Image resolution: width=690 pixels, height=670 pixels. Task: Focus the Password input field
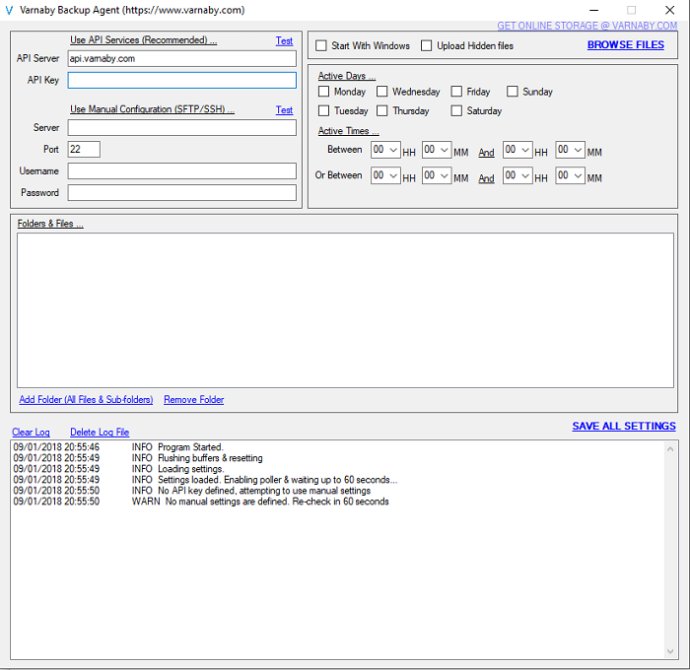182,192
